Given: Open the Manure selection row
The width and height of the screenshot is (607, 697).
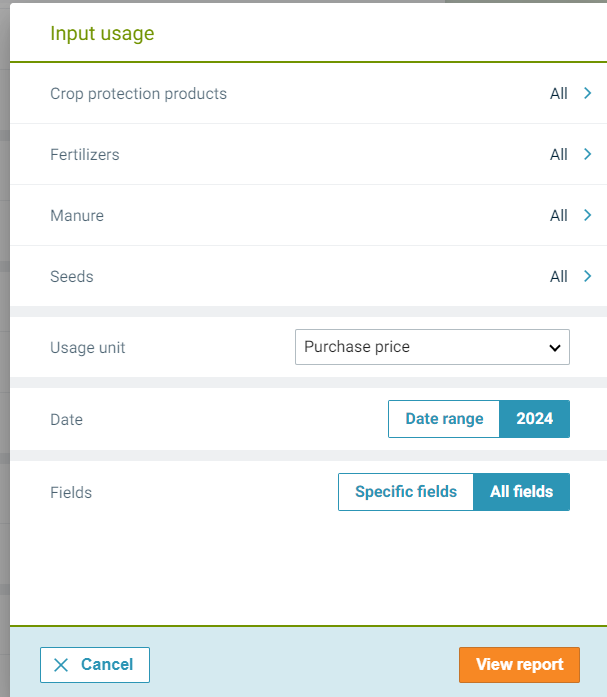Looking at the screenshot, I should (x=77, y=216).
